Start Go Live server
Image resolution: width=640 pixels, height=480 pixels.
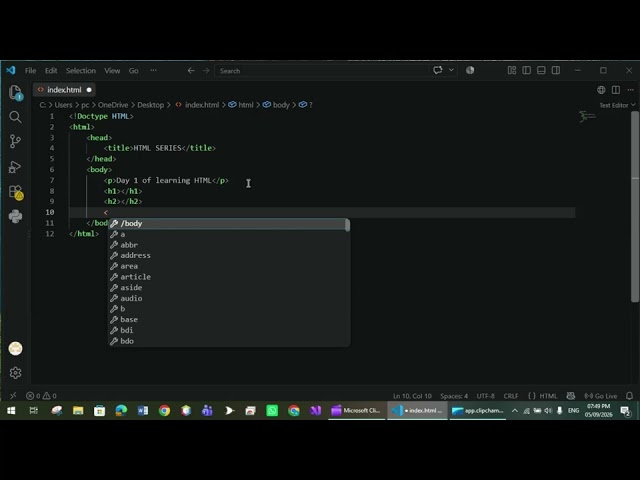click(x=601, y=396)
